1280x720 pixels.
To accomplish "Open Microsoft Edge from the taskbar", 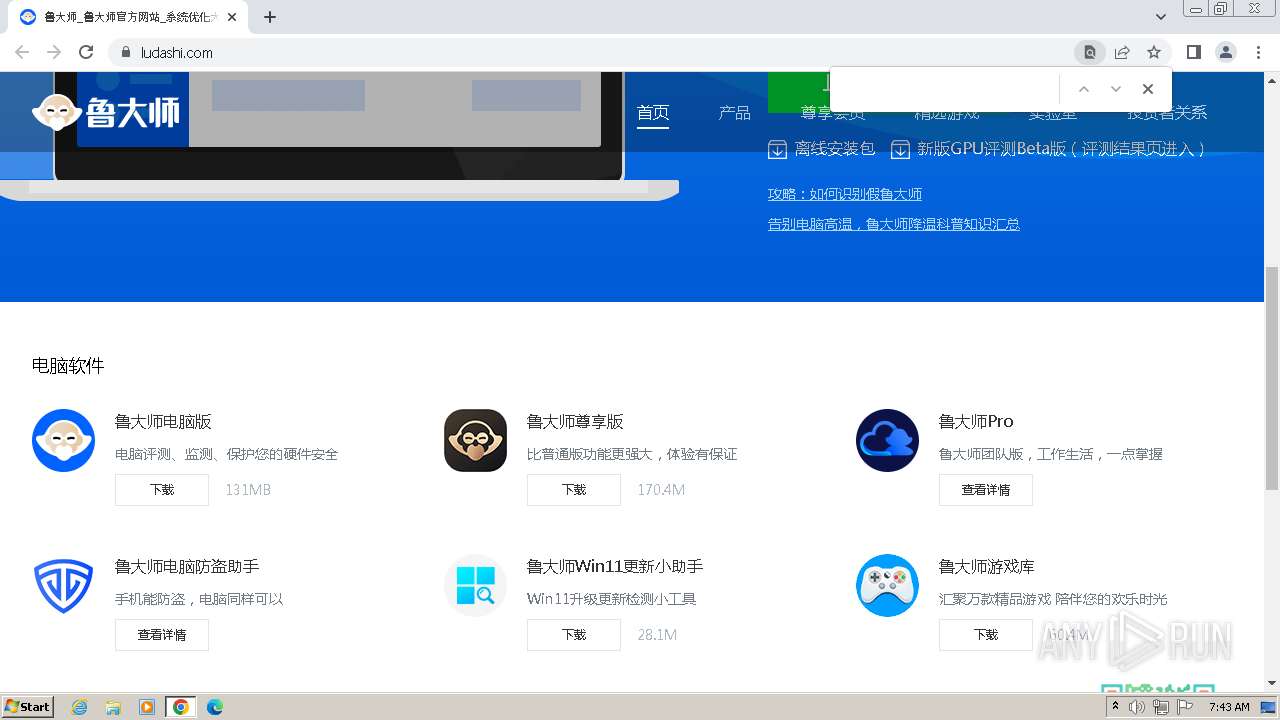I will [215, 707].
